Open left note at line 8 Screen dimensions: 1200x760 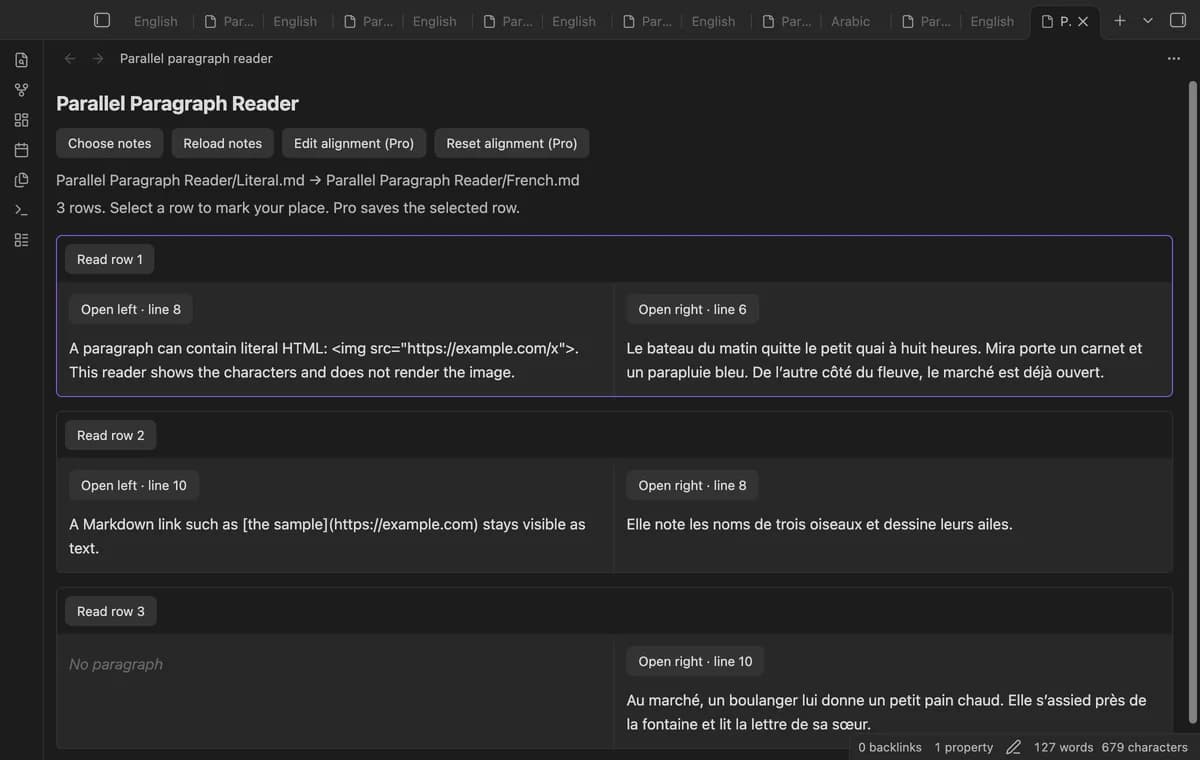(131, 309)
